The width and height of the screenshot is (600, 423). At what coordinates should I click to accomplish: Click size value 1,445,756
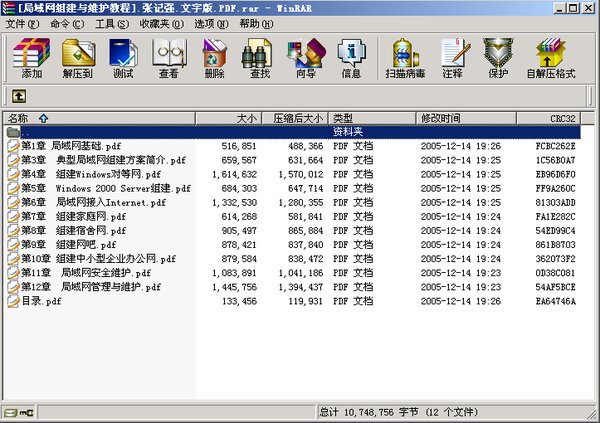point(235,287)
